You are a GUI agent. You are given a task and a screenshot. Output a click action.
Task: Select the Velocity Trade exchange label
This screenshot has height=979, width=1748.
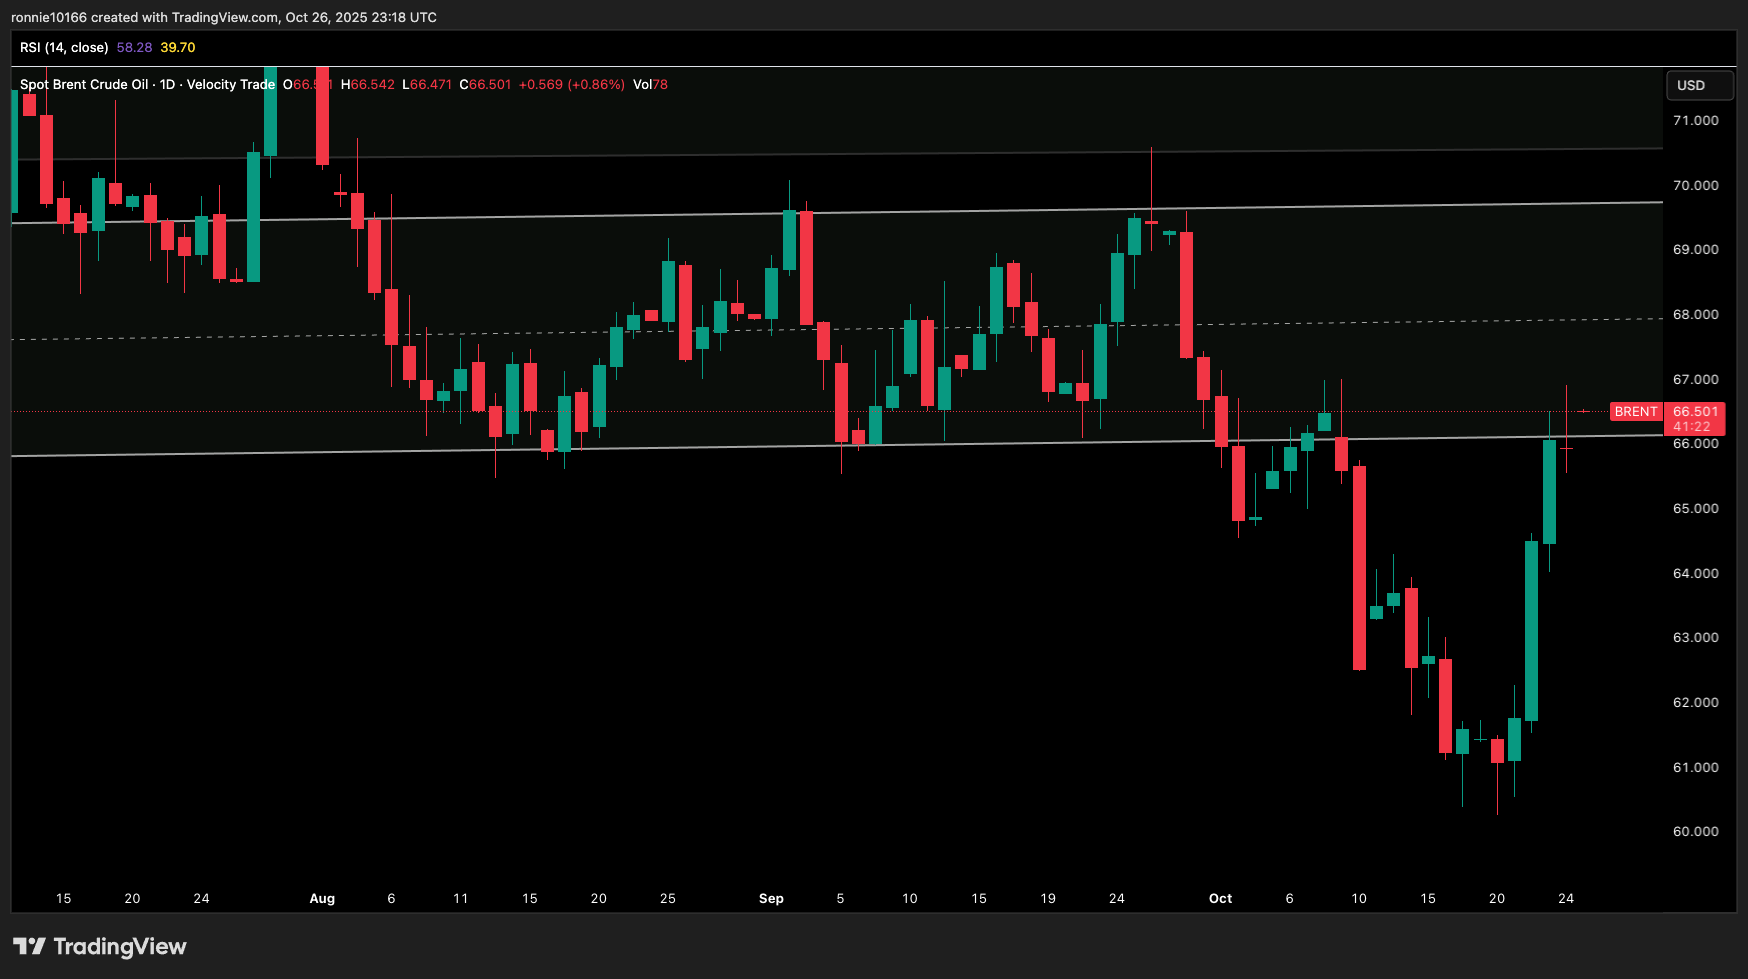[x=232, y=85]
